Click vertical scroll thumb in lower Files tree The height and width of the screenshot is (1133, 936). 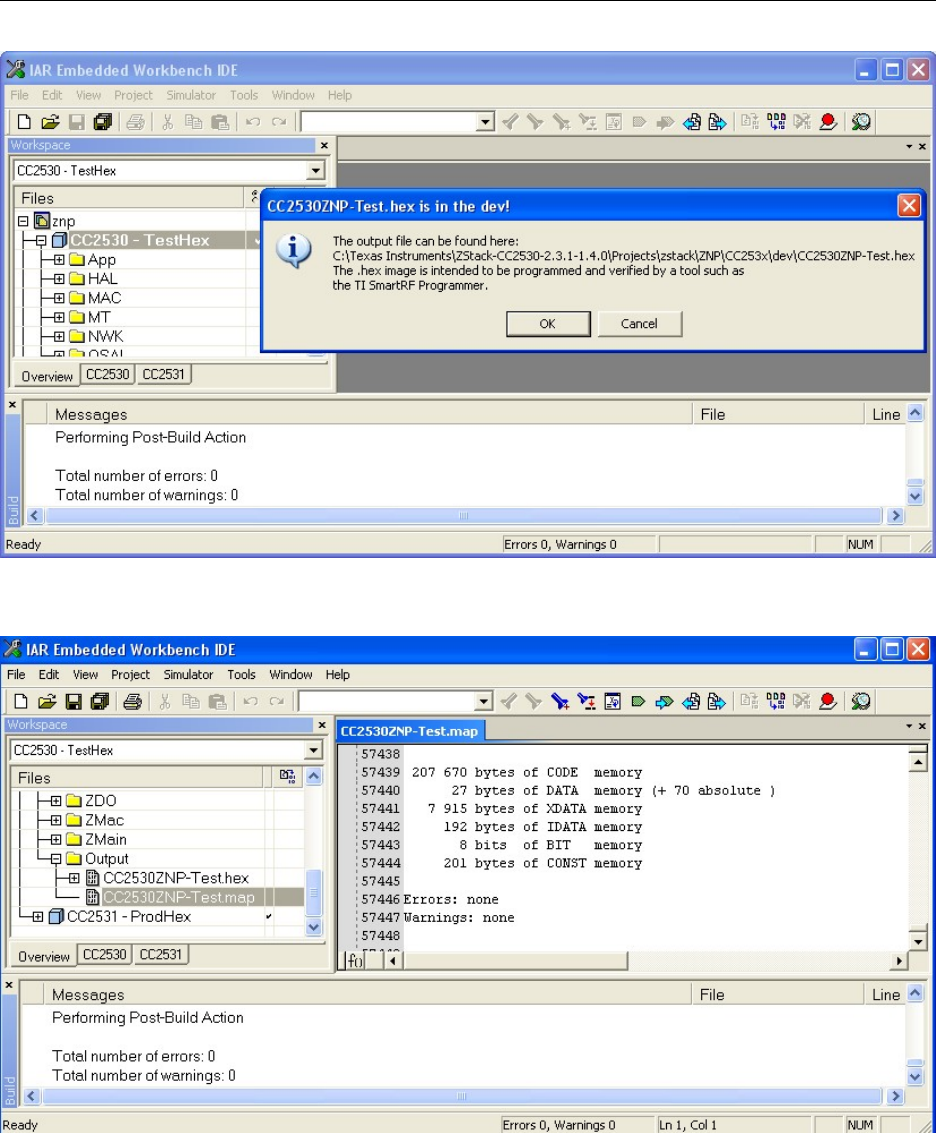tap(314, 892)
